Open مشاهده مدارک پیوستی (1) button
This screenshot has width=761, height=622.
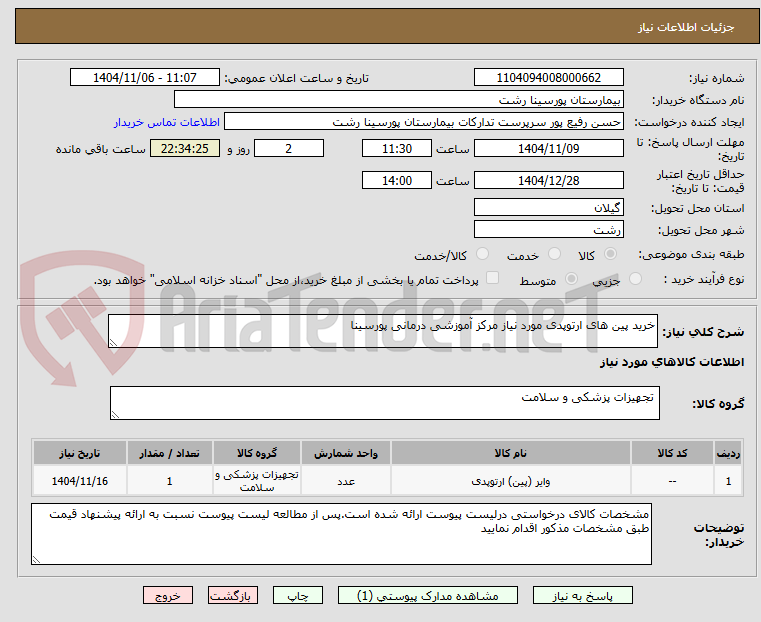pyautogui.click(x=428, y=595)
